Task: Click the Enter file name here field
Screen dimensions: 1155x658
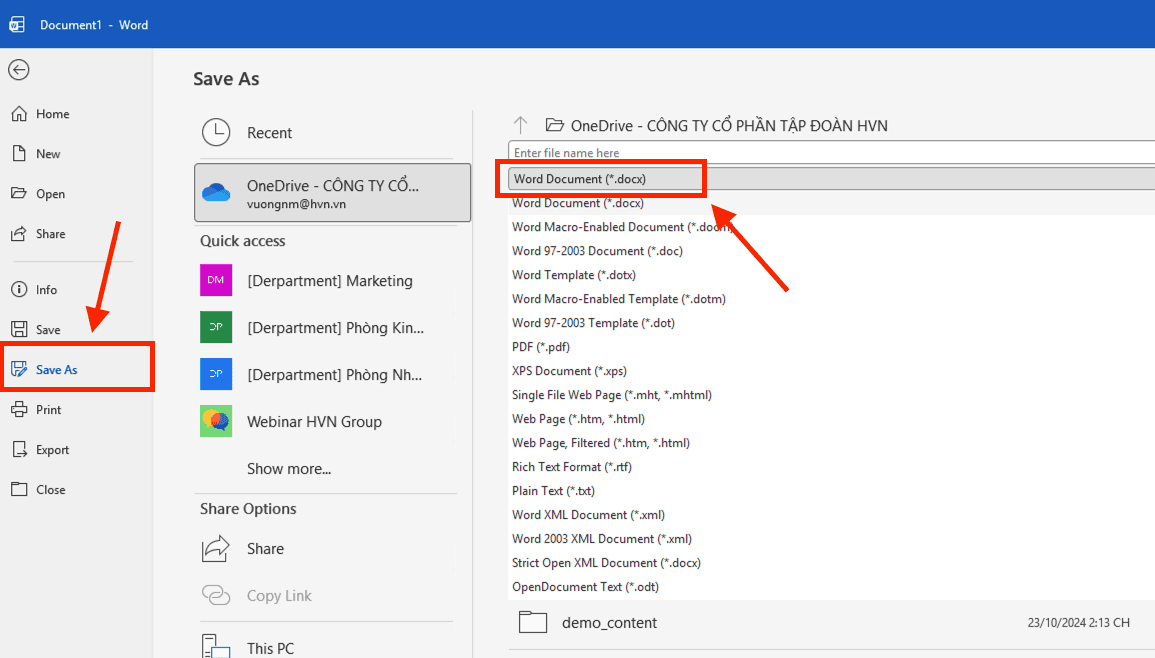Action: [x=832, y=153]
